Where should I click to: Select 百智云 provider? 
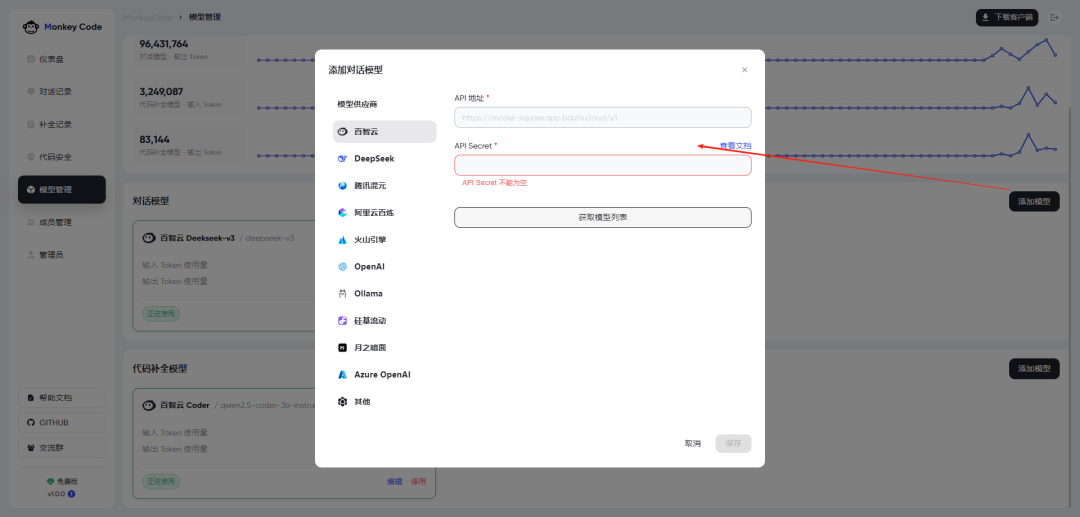coord(384,131)
